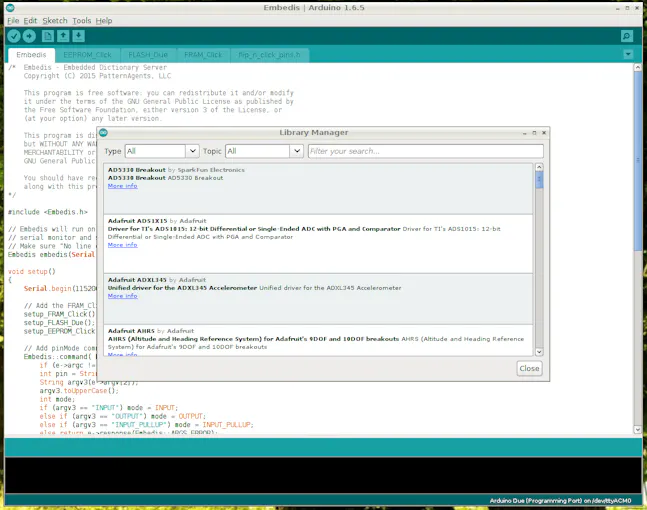Click code editor scroll down arrow
The image size is (647, 510).
[x=638, y=430]
